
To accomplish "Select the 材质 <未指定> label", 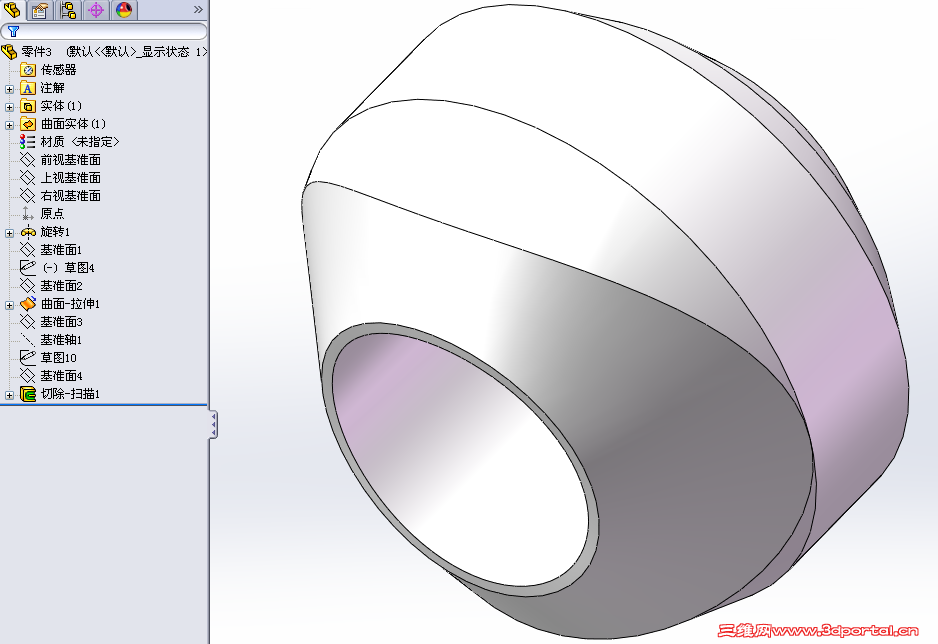I will tap(80, 142).
